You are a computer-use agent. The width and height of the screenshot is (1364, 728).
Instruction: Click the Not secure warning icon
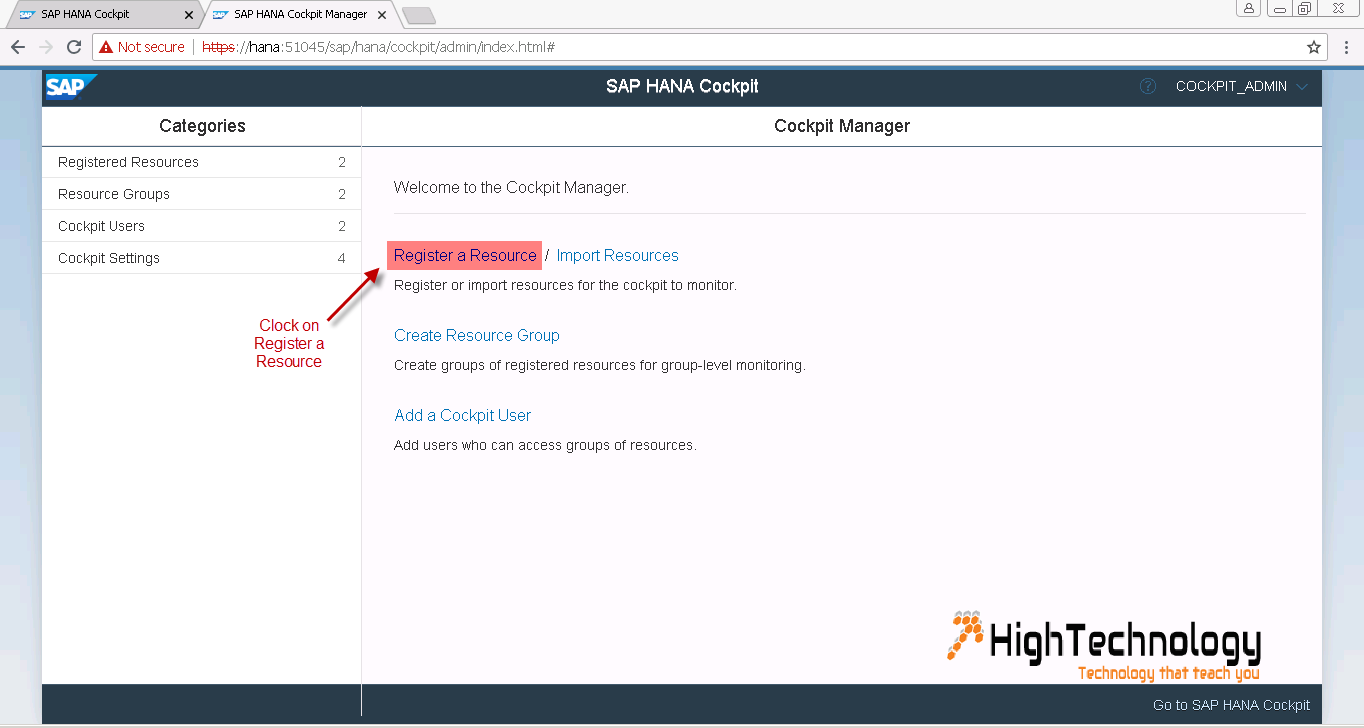click(105, 47)
